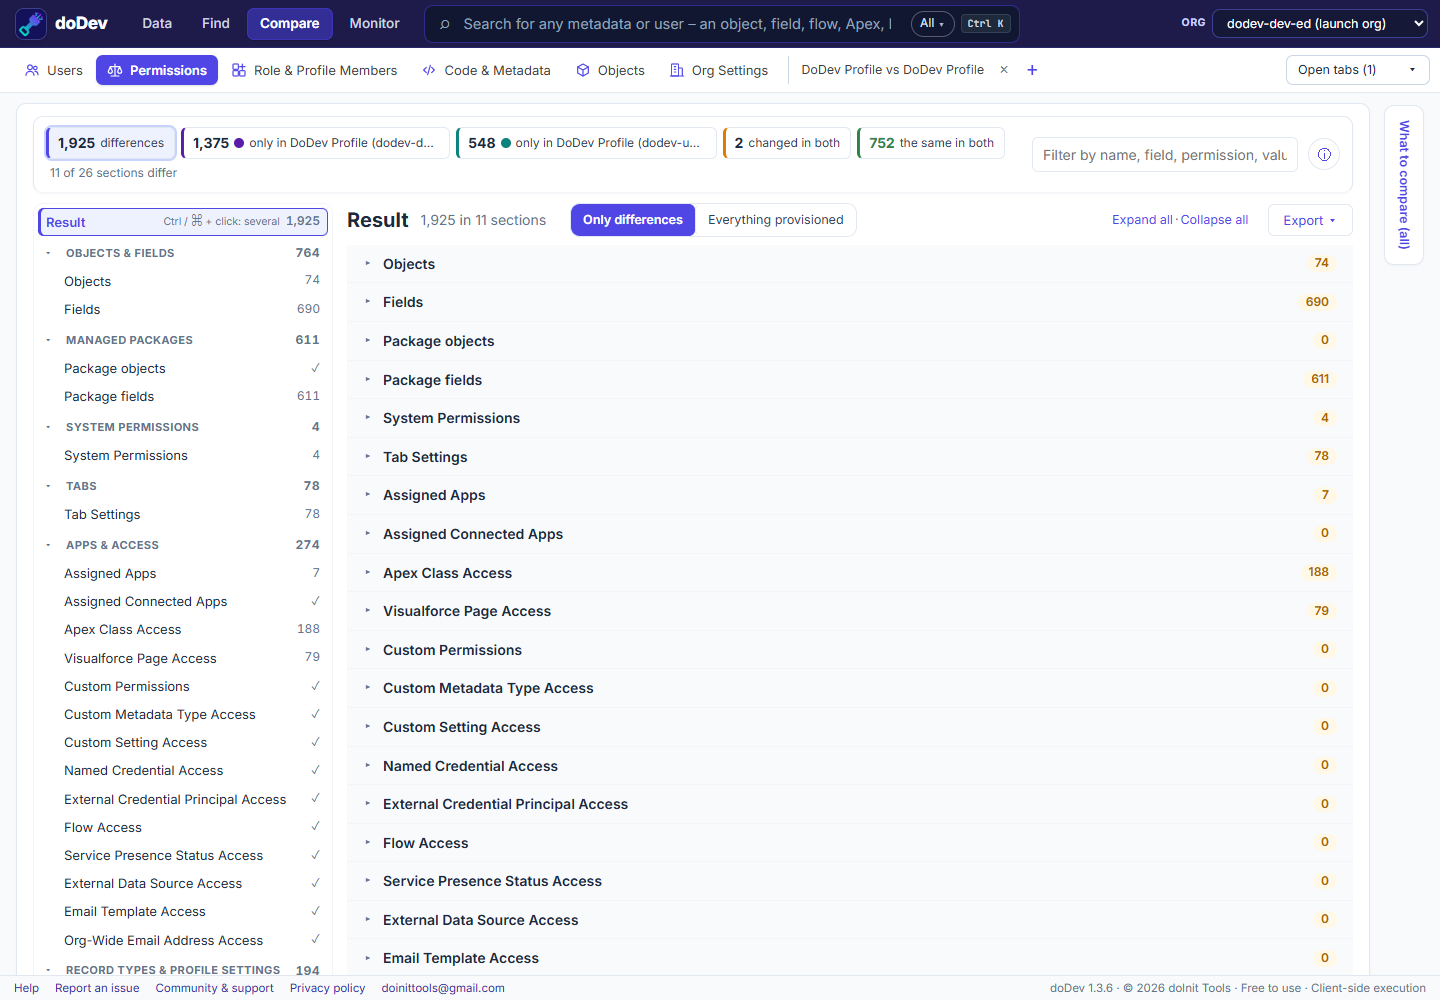The image size is (1440, 1000).
Task: Open the Monitor menu
Action: [375, 24]
